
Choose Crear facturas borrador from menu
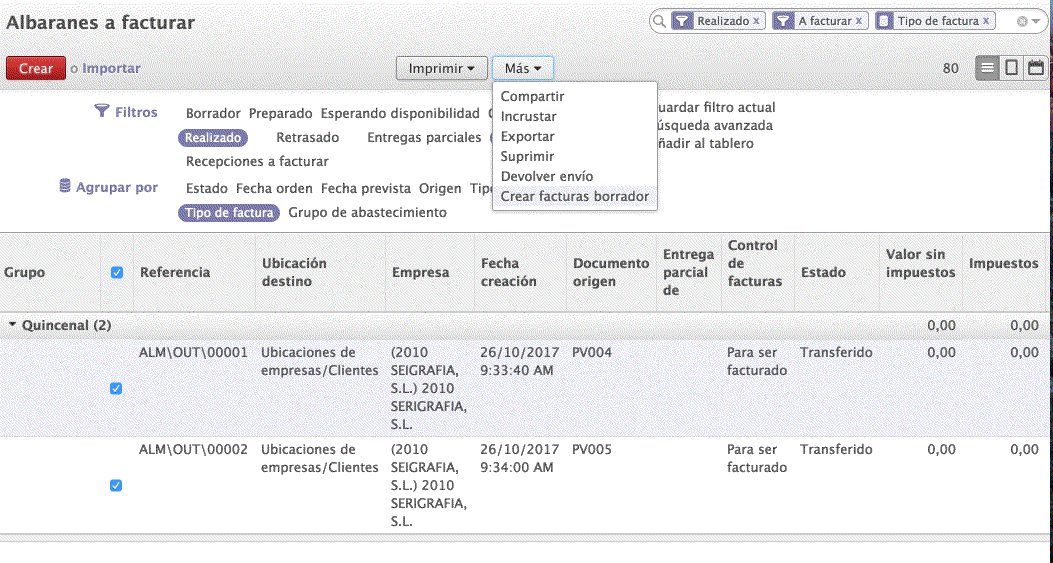[574, 196]
